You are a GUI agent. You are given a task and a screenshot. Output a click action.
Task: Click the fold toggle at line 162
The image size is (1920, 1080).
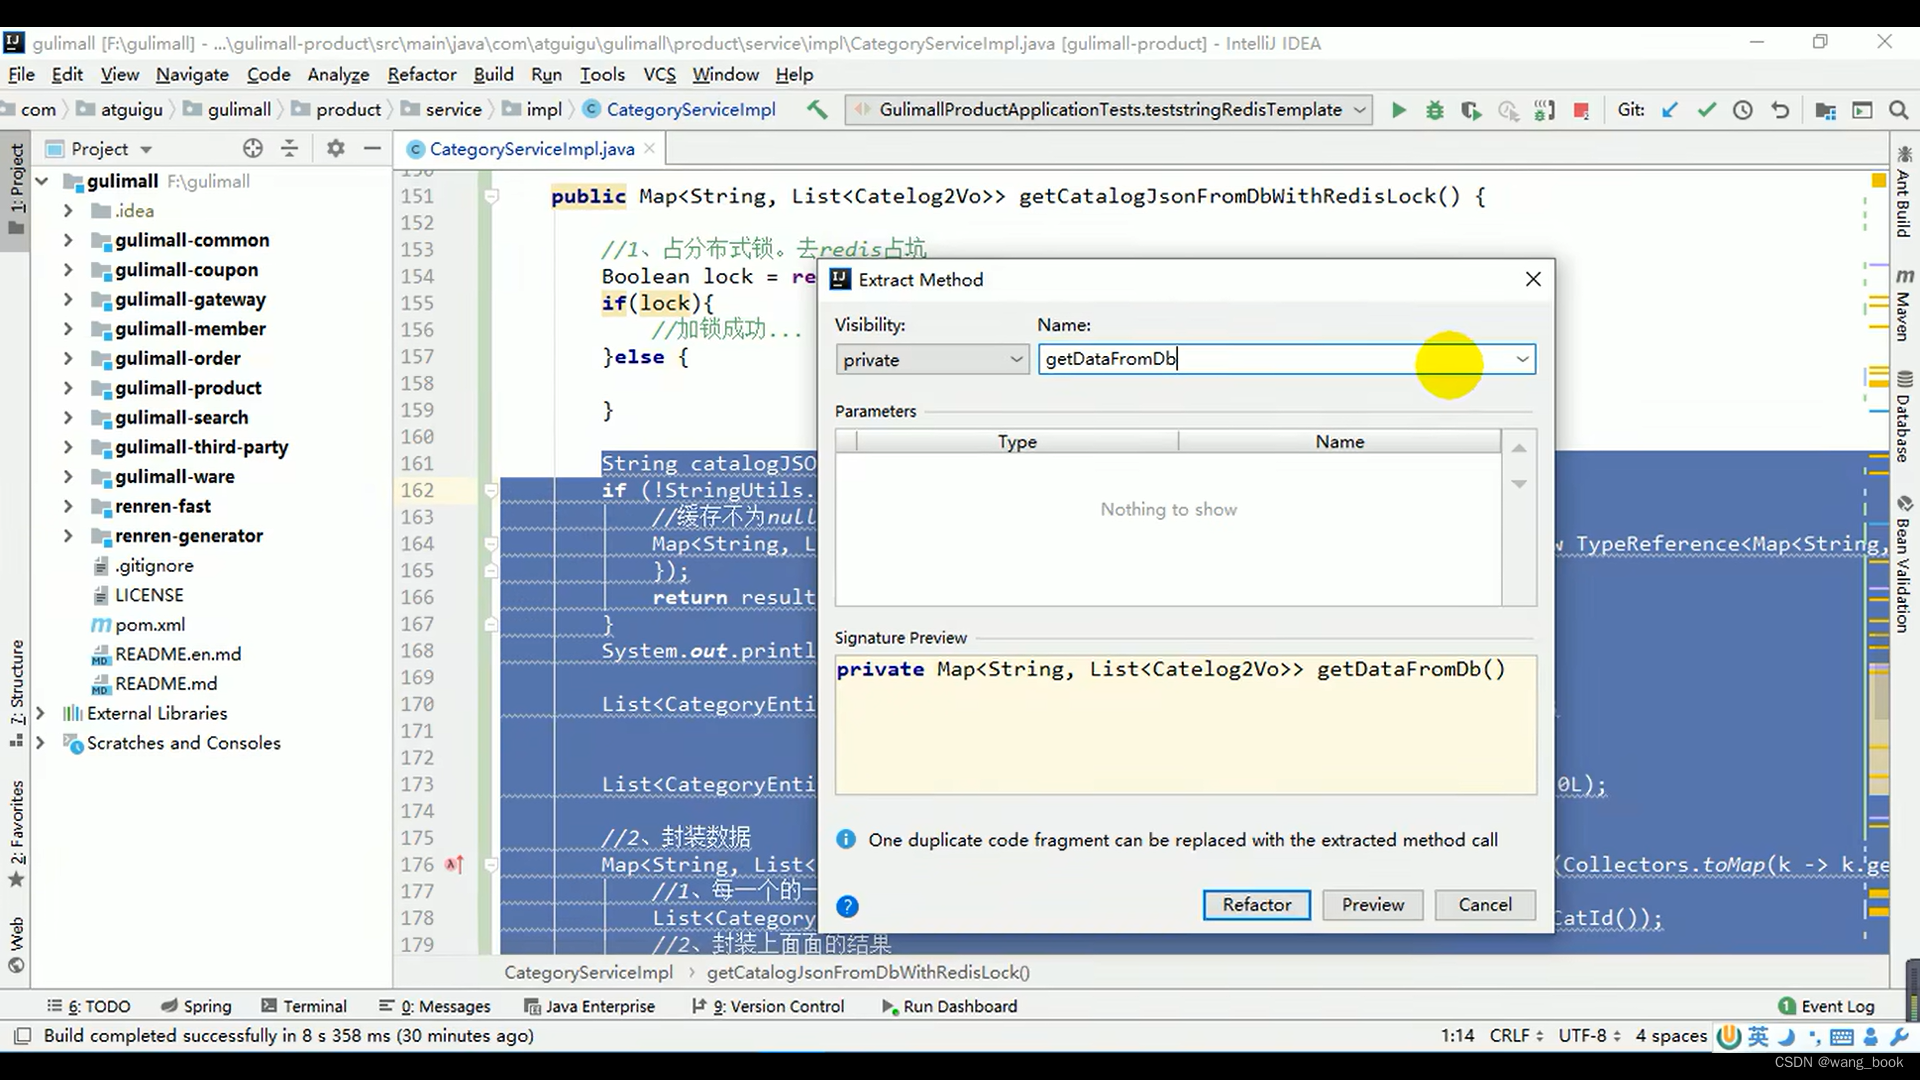(x=491, y=490)
